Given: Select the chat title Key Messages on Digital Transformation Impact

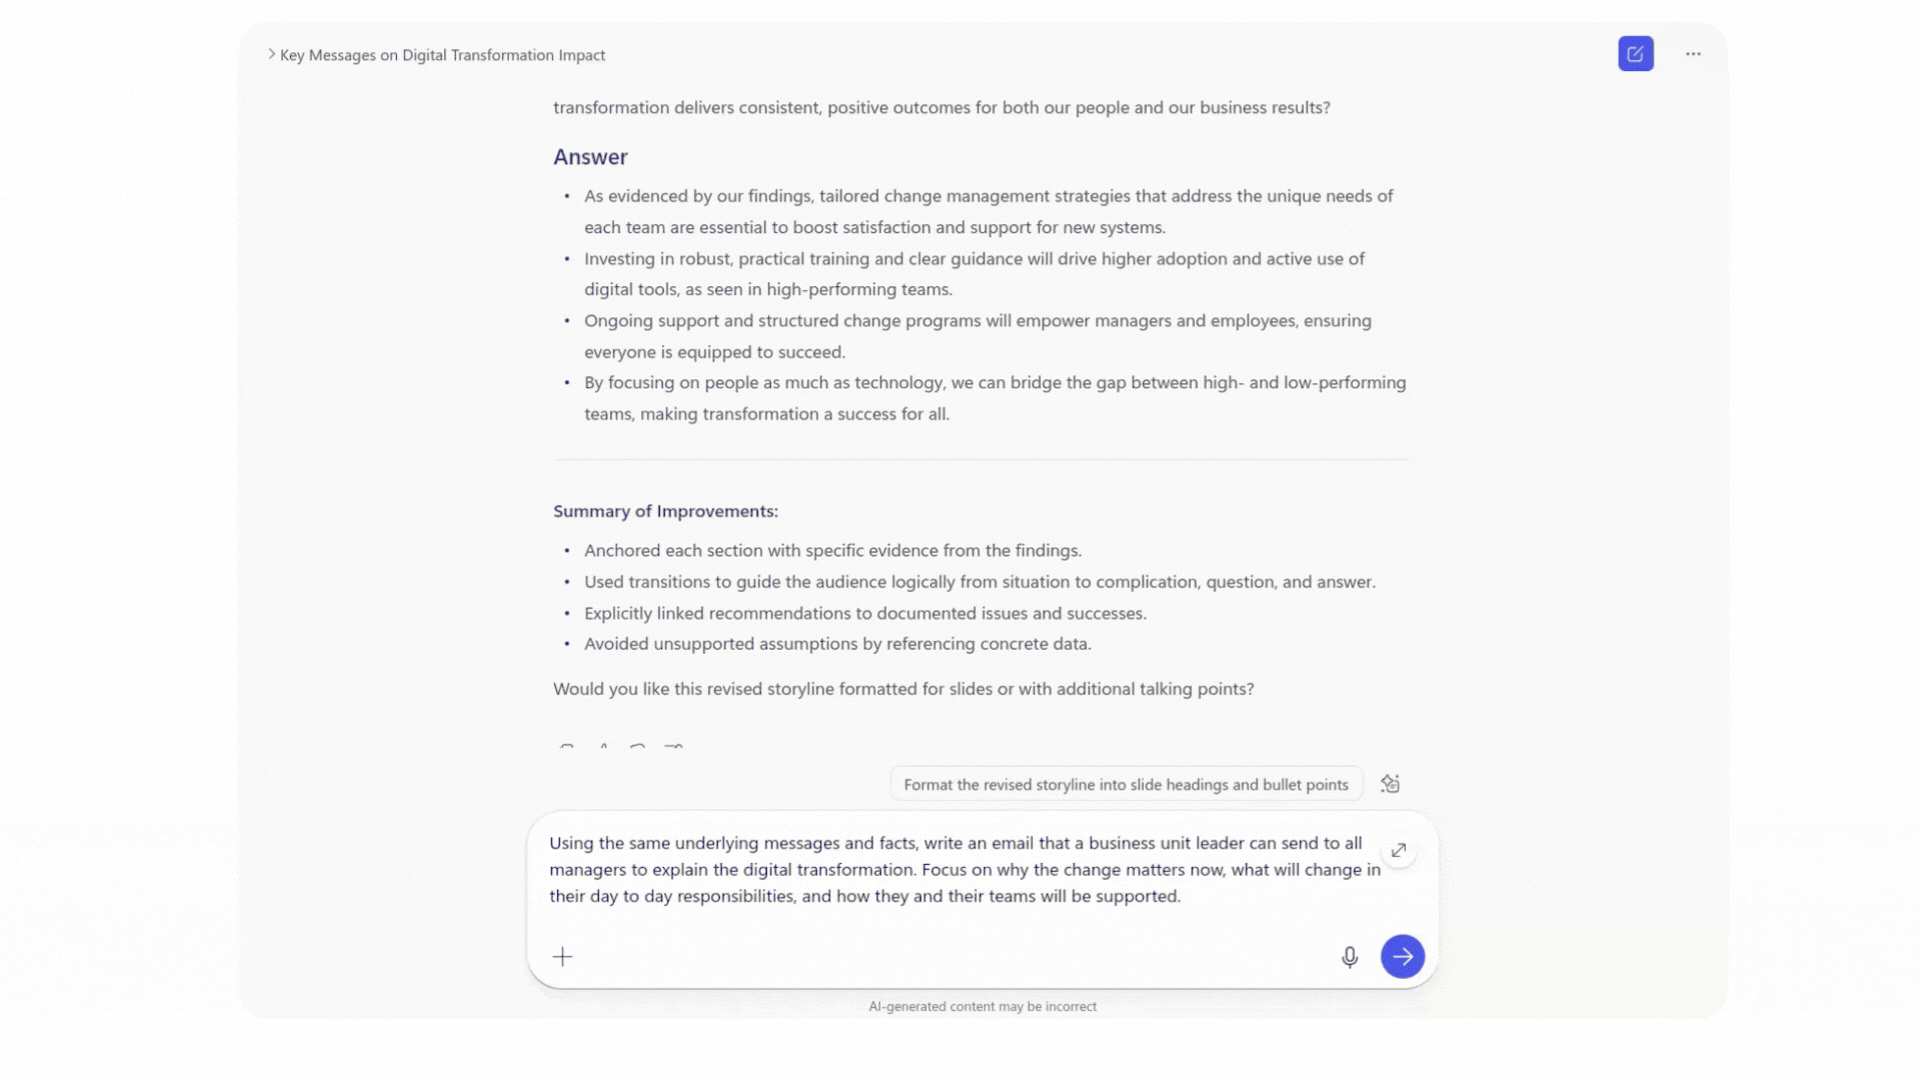Looking at the screenshot, I should (442, 55).
